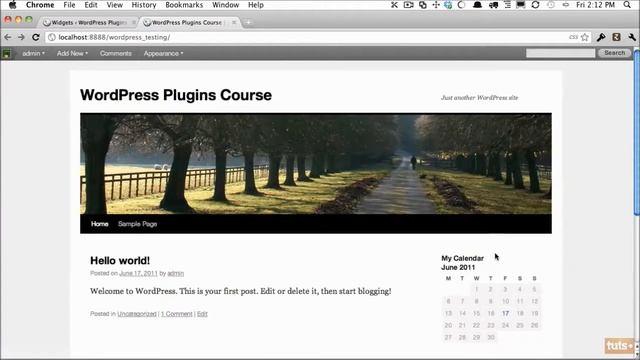
Task: Open the Window menu
Action: coord(225,5)
